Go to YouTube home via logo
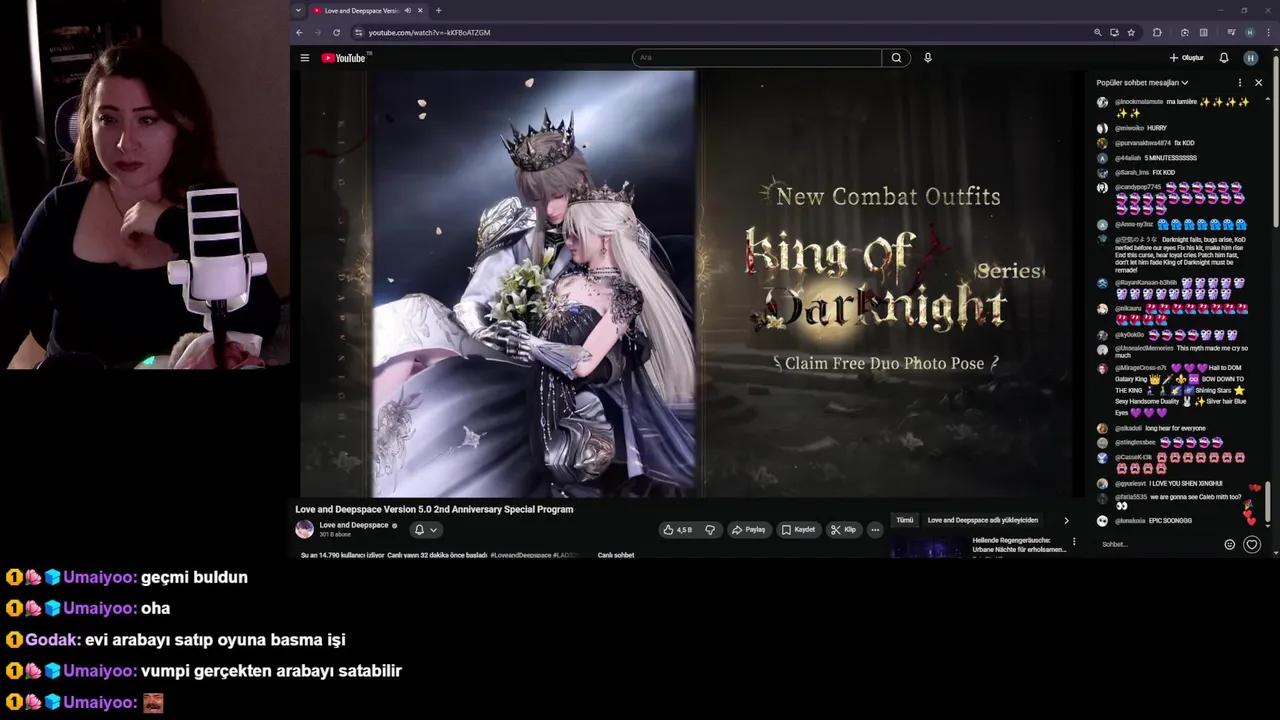Viewport: 1280px width, 720px height. click(343, 58)
